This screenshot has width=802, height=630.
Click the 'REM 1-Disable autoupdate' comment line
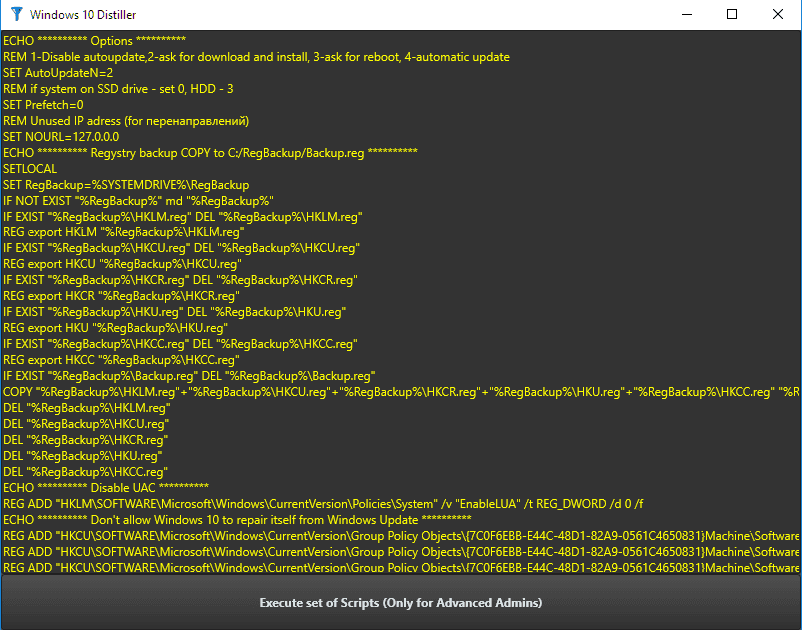pos(256,57)
